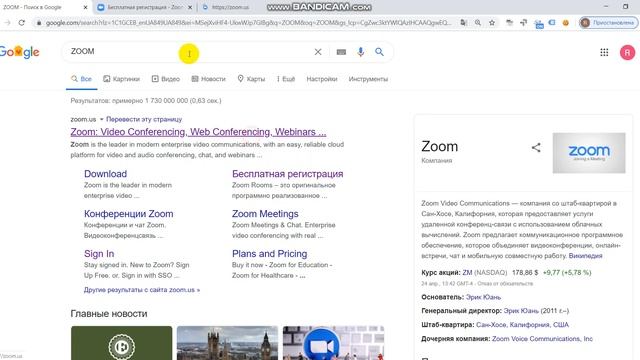Expand the dropdown arrow next to zoom.us
The image size is (640, 360).
pos(102,120)
